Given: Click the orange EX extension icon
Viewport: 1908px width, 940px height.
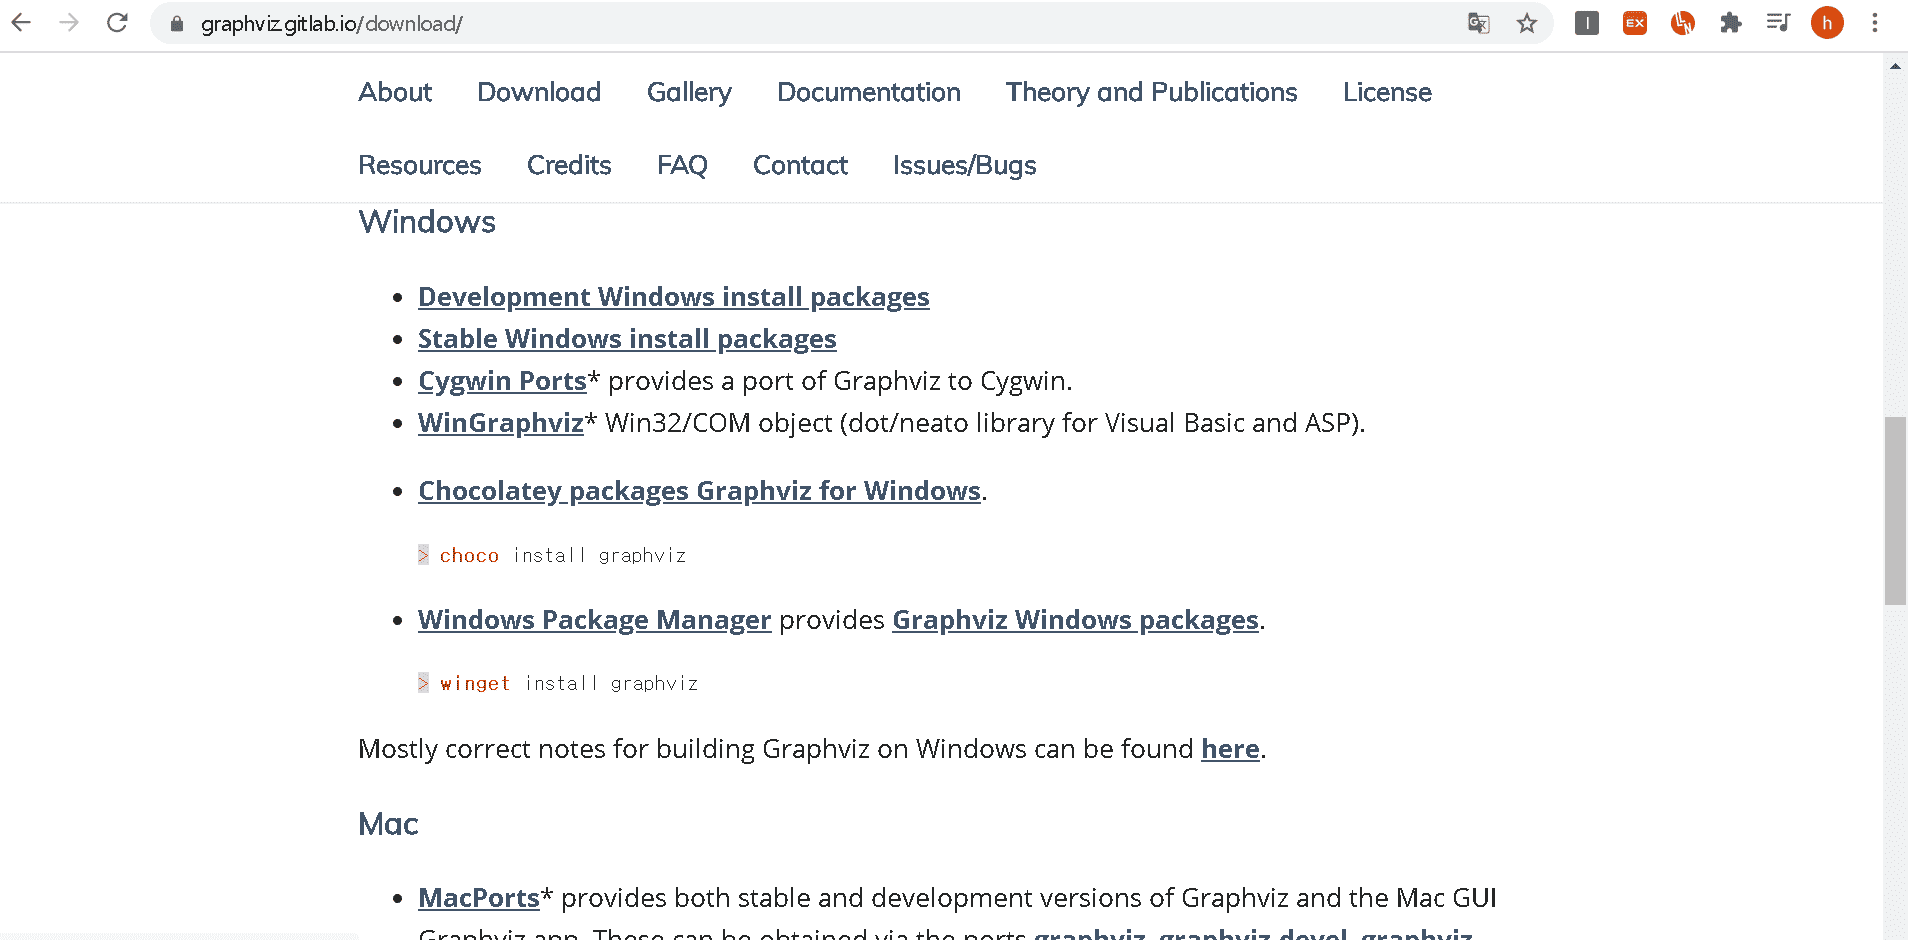Looking at the screenshot, I should [x=1635, y=23].
